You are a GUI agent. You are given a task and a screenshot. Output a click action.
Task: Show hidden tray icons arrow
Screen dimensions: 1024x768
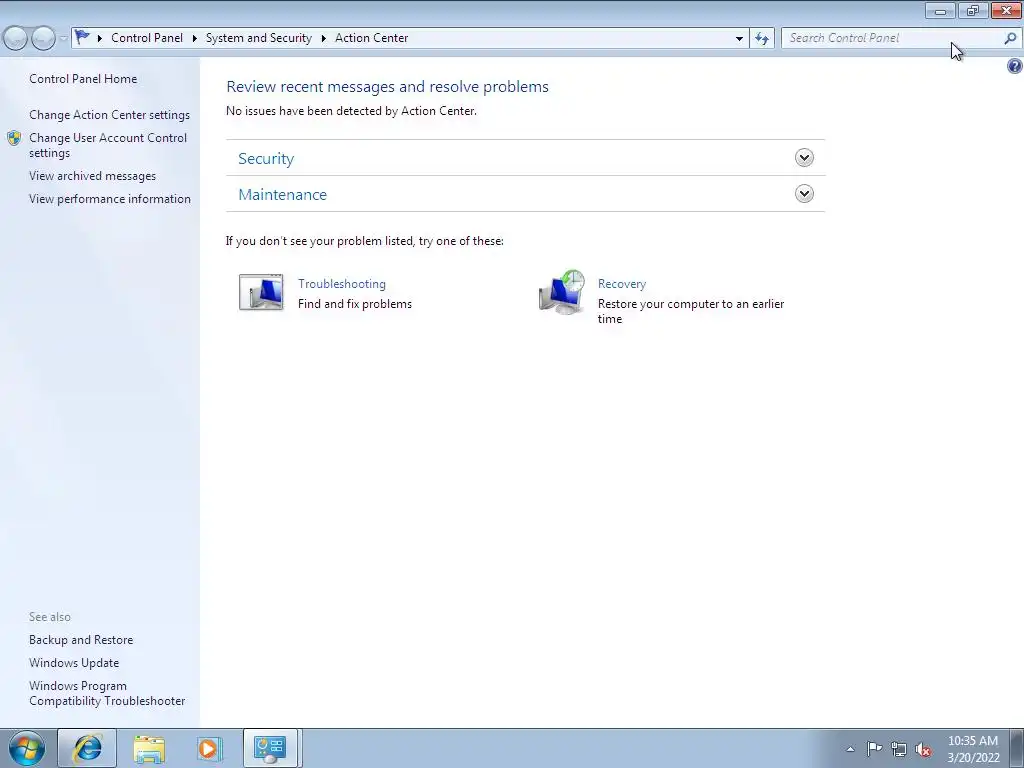tap(850, 749)
